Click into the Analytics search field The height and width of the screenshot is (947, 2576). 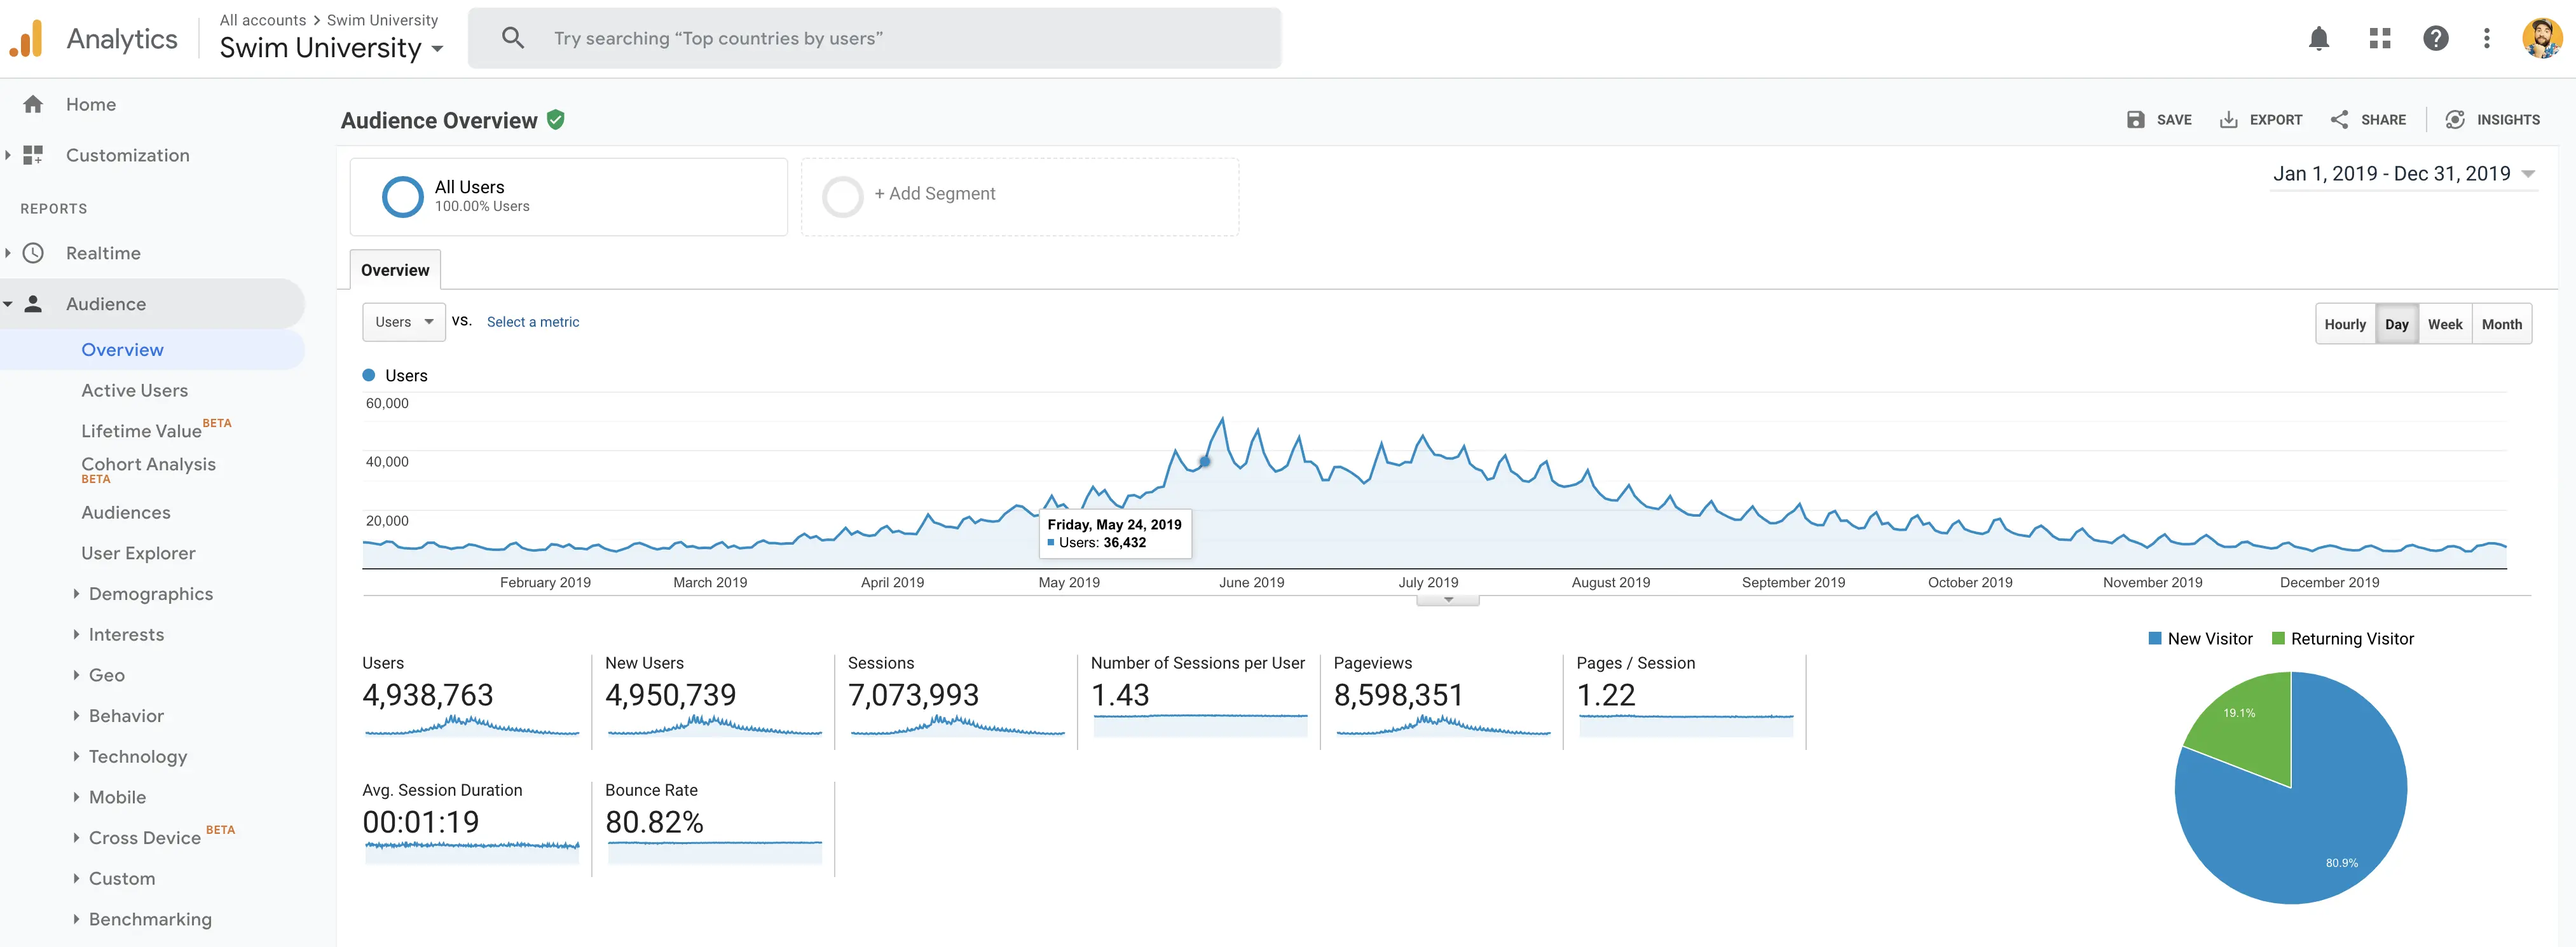tap(875, 38)
